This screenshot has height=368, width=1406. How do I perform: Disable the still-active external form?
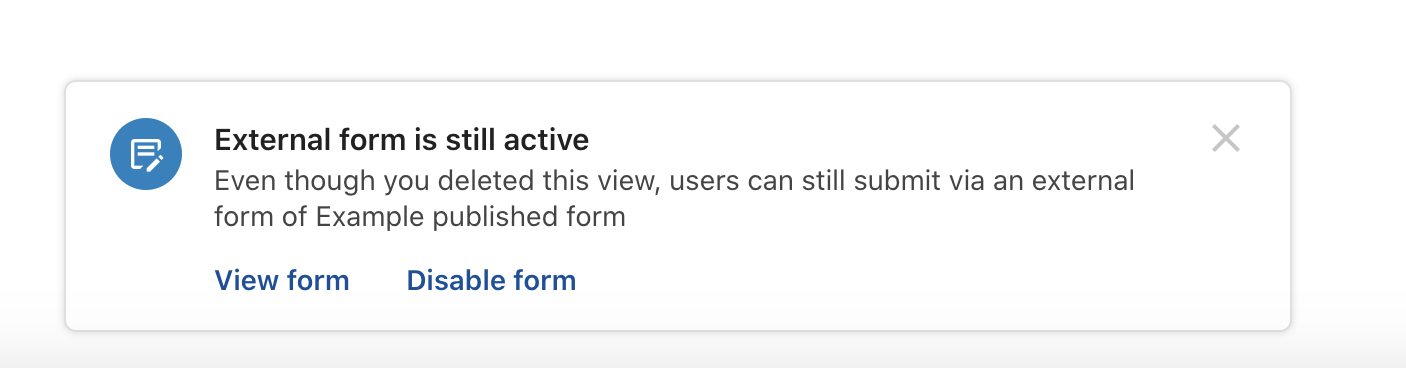tap(491, 280)
